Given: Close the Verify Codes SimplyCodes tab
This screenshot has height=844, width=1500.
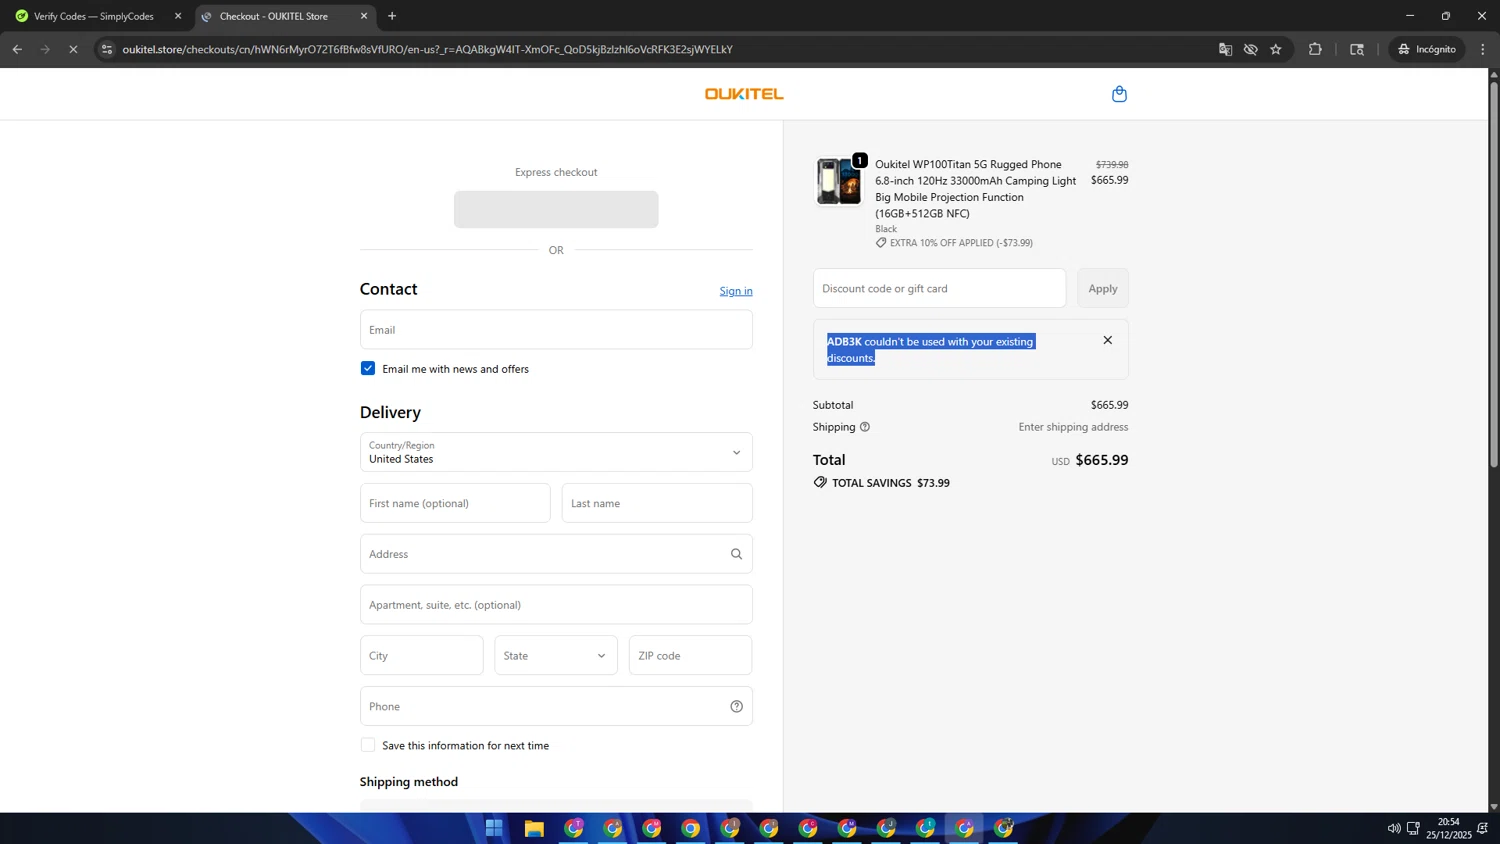Looking at the screenshot, I should point(178,16).
